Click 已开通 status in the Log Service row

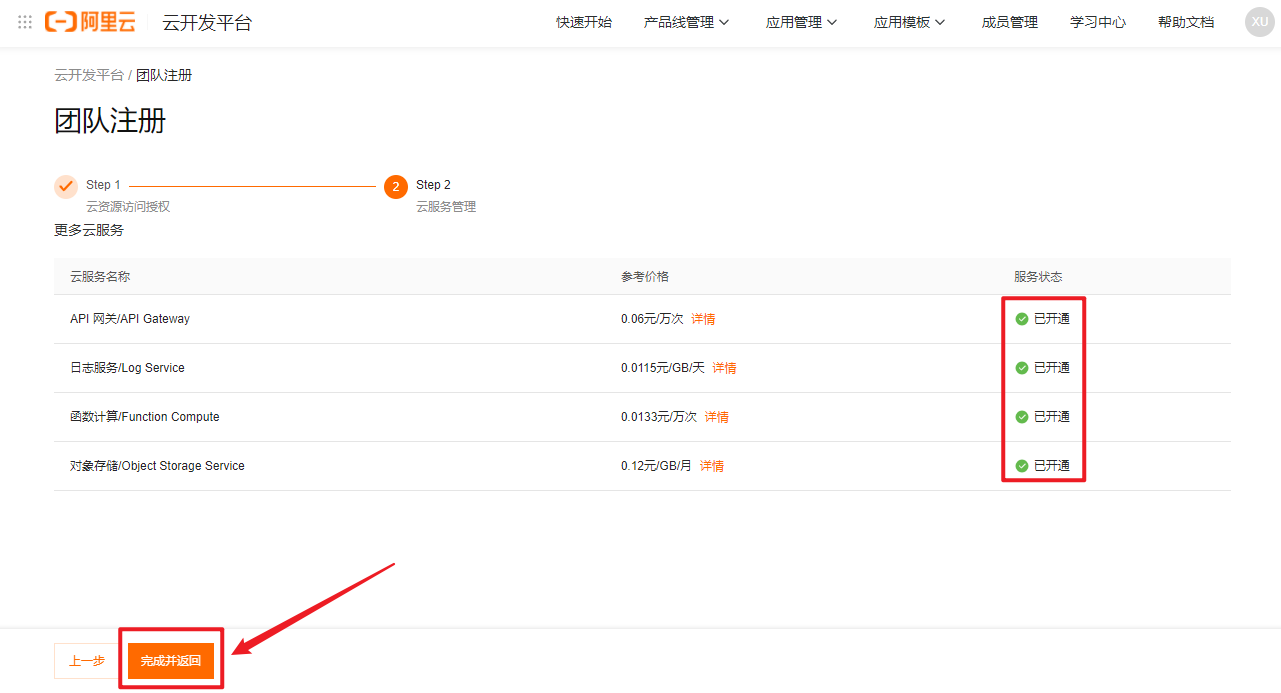1052,368
